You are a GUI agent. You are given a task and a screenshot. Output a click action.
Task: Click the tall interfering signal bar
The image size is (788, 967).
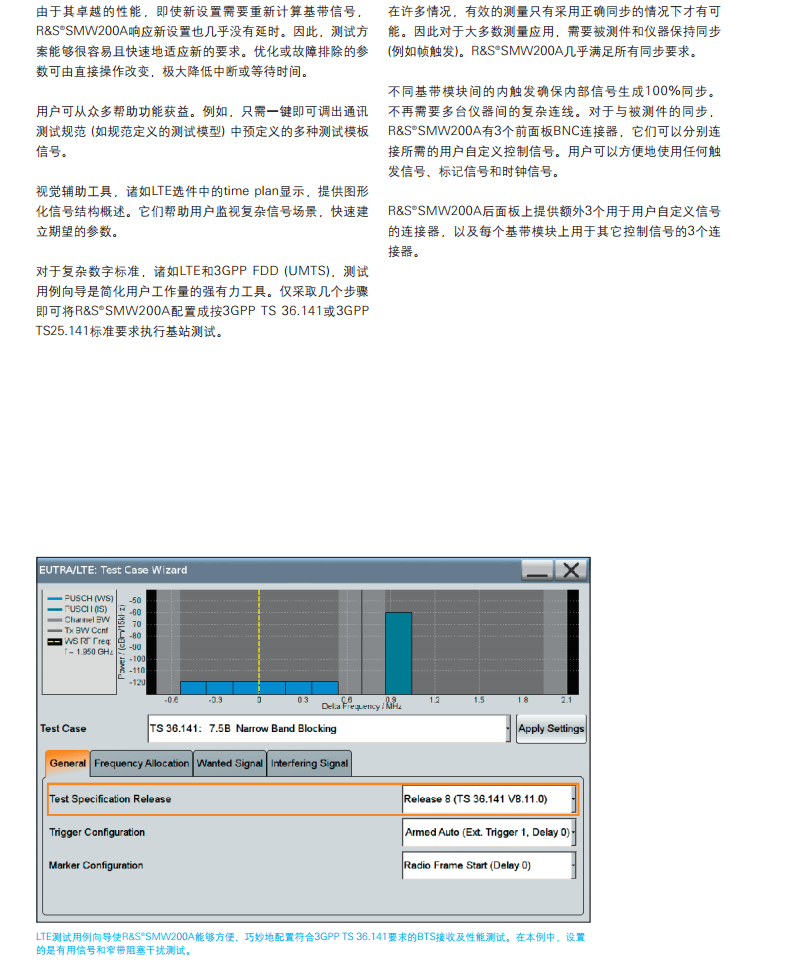(398, 652)
